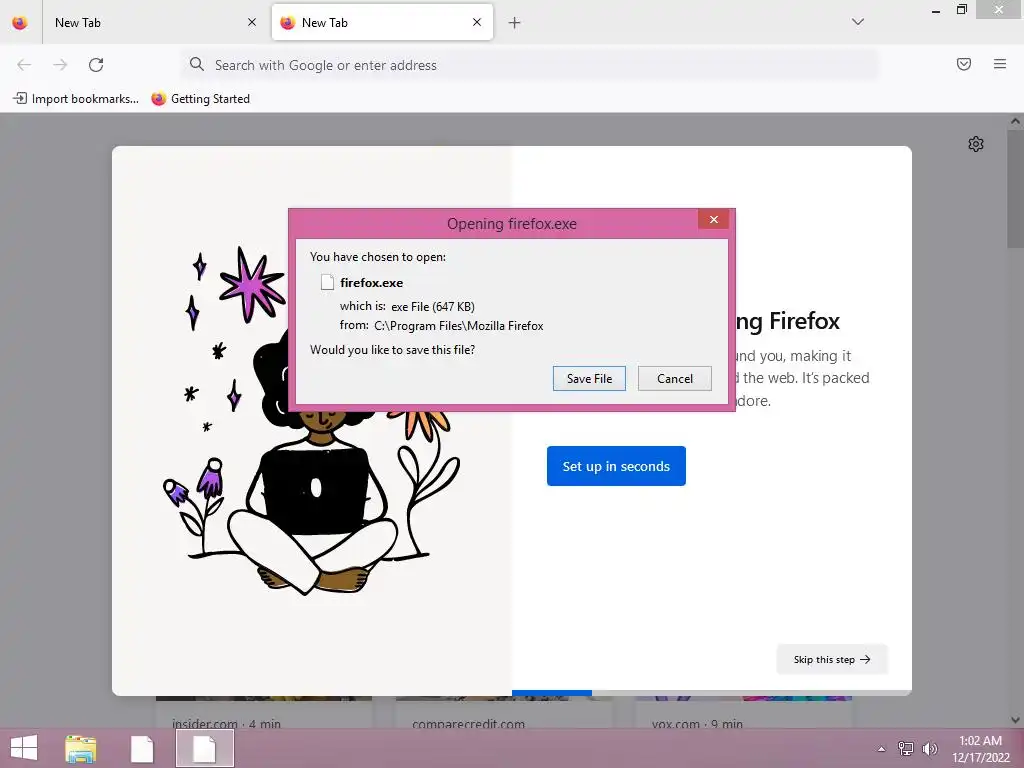Expand the list all tabs chevron
Image resolution: width=1024 pixels, height=768 pixels.
858,22
